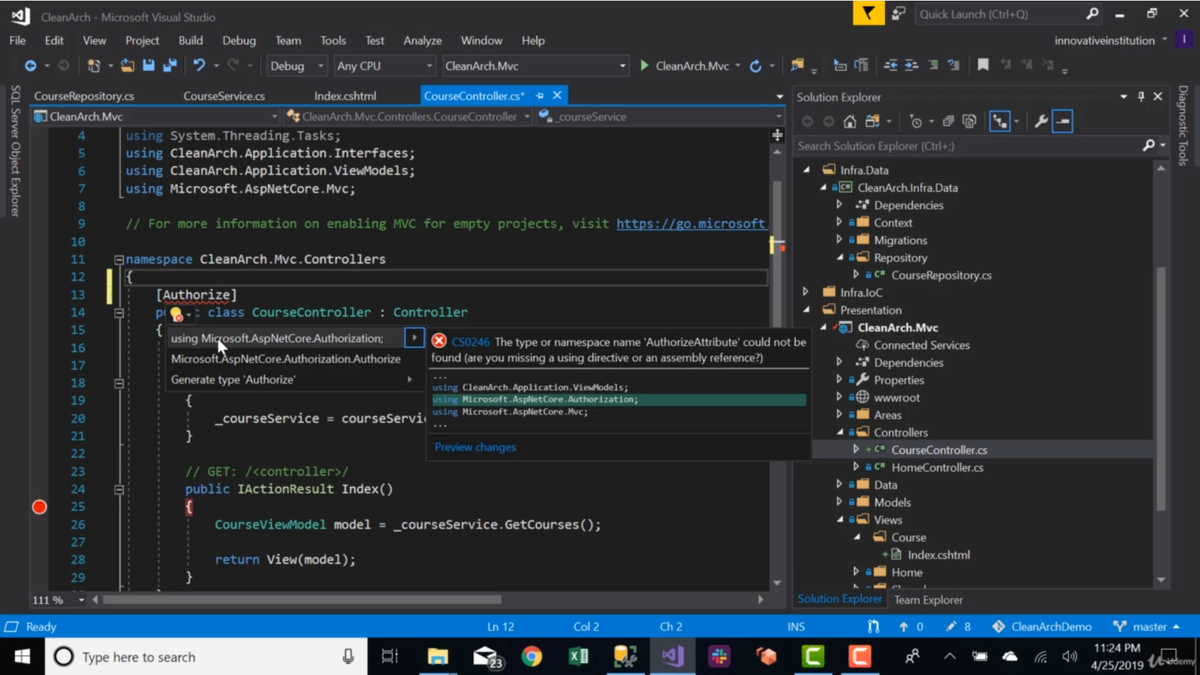Open the Debug configuration dropdown
The width and height of the screenshot is (1200, 675).
coord(297,66)
